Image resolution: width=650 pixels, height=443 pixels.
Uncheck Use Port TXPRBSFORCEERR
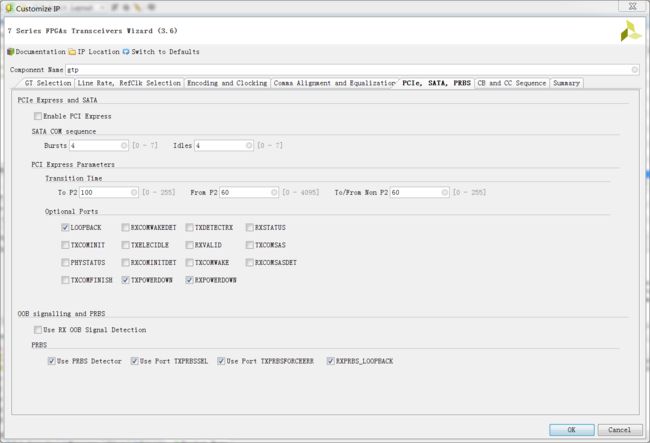pos(221,361)
